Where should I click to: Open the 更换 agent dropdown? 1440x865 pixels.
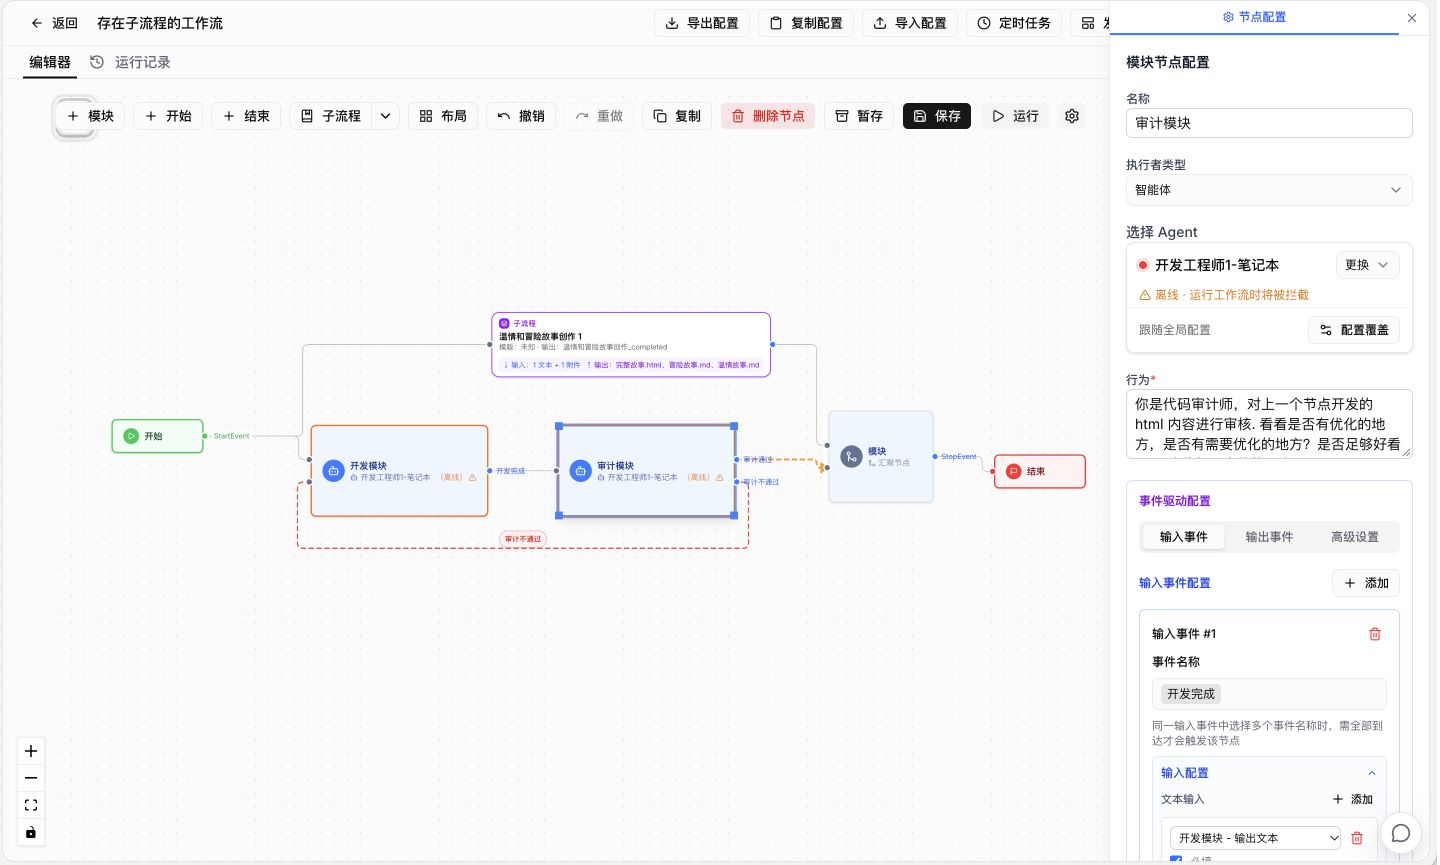pos(1367,265)
